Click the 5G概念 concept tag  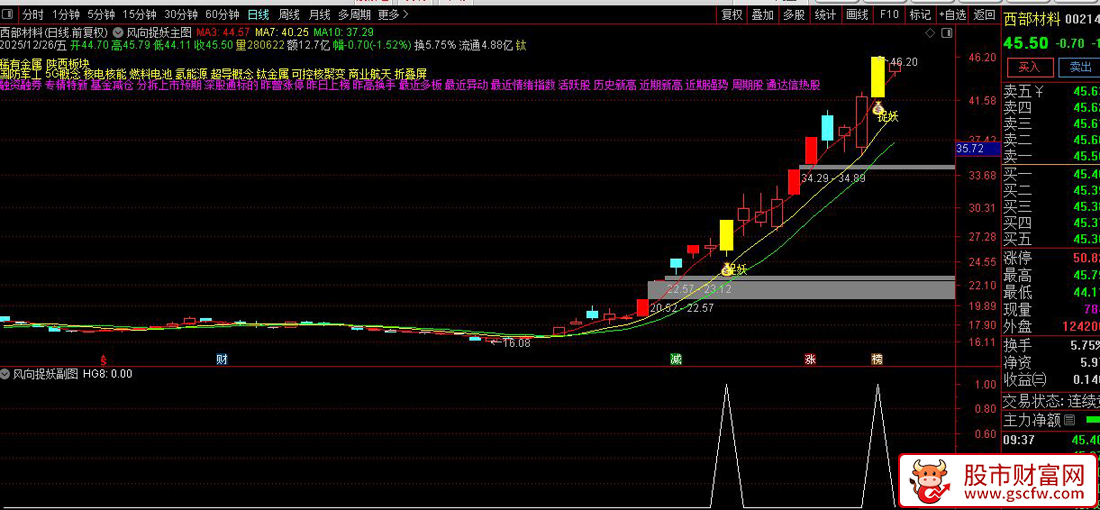(x=62, y=74)
